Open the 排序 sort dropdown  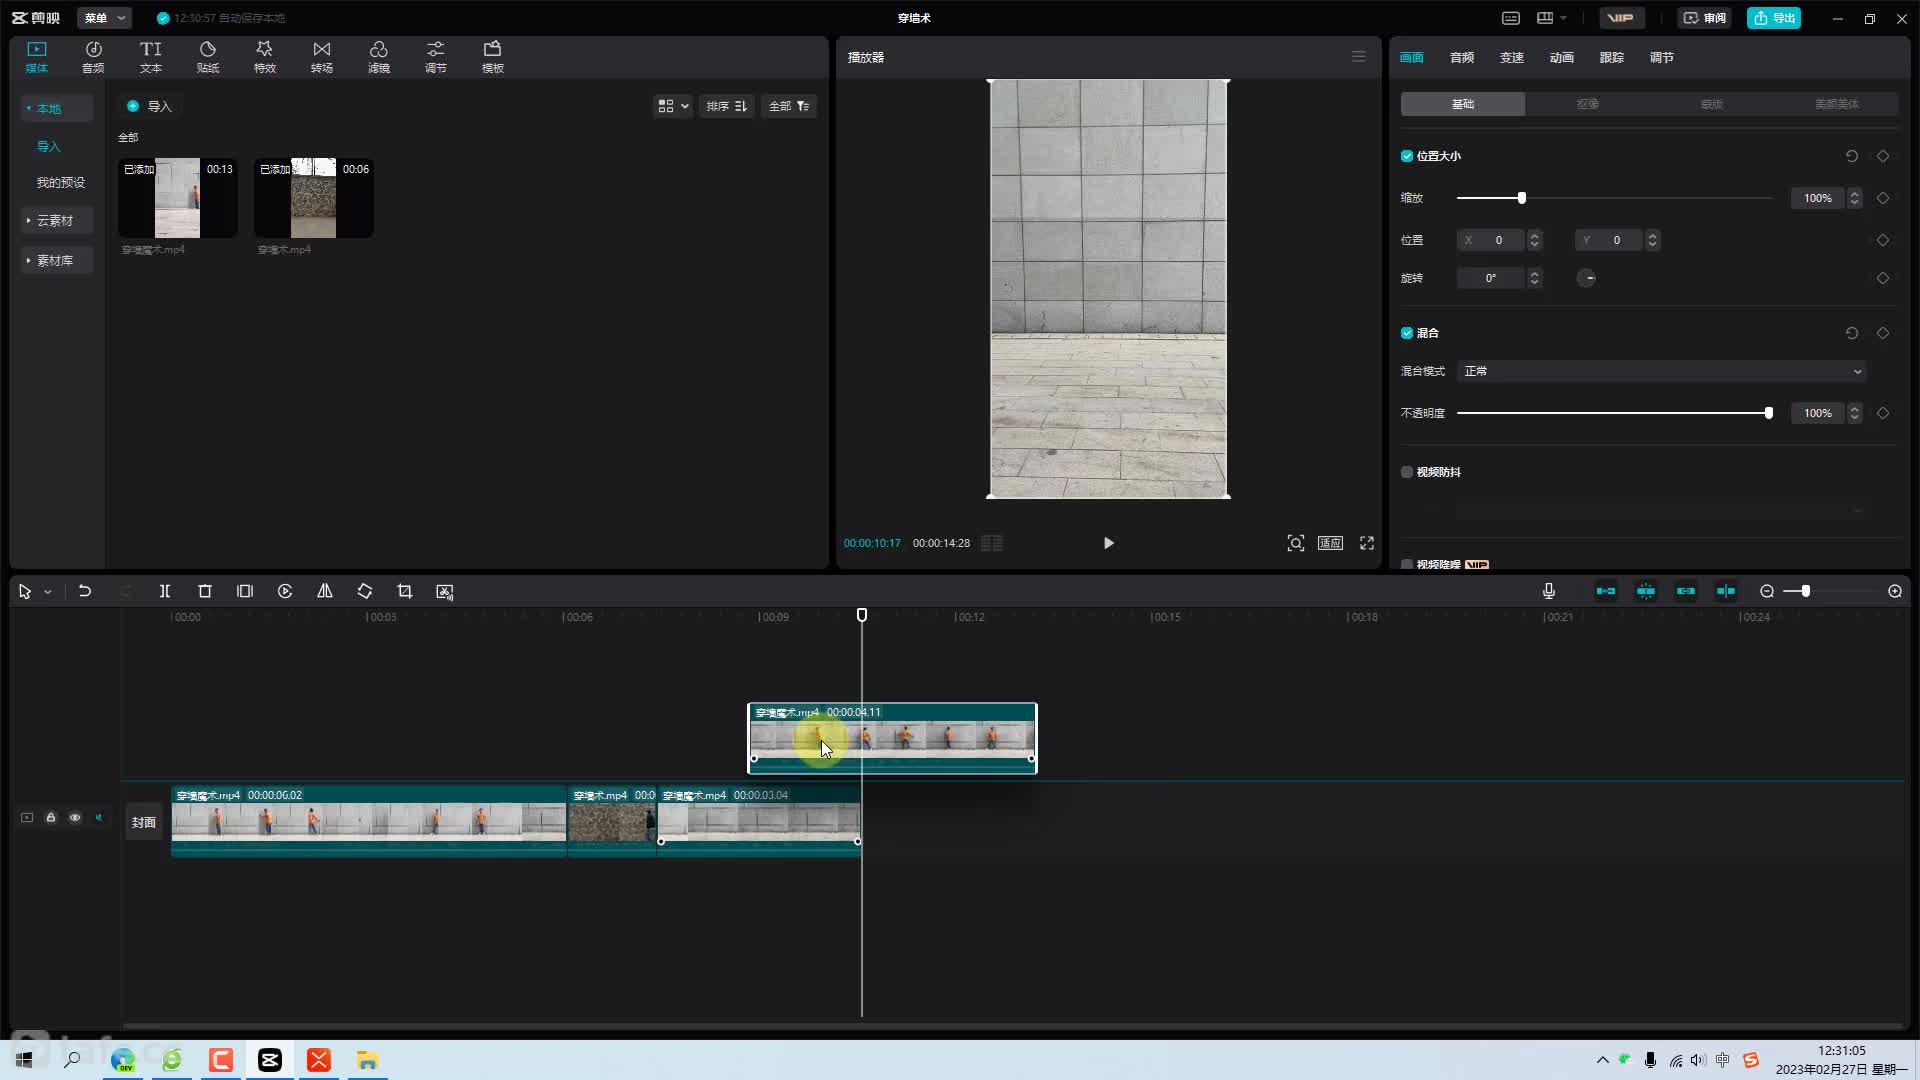point(727,106)
